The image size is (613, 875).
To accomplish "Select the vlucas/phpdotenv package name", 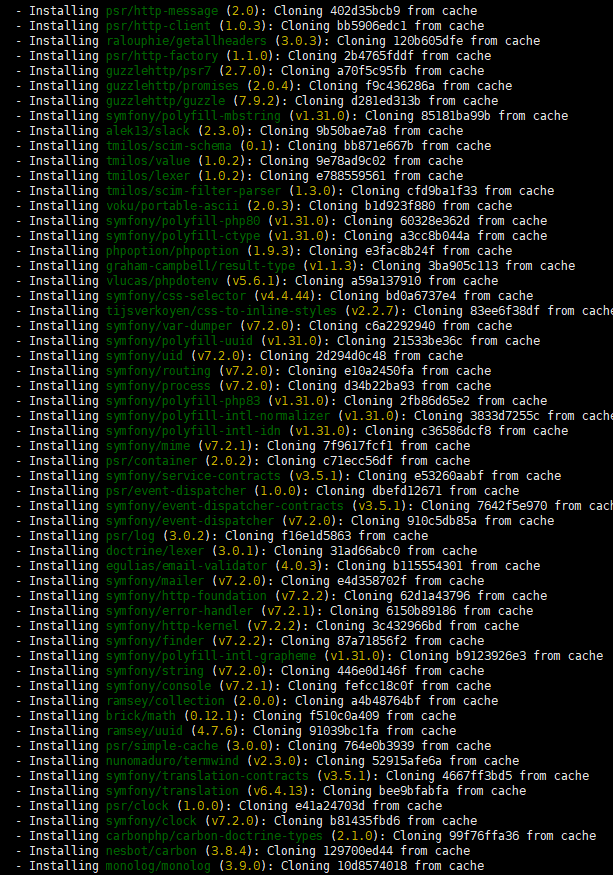I will click(162, 281).
